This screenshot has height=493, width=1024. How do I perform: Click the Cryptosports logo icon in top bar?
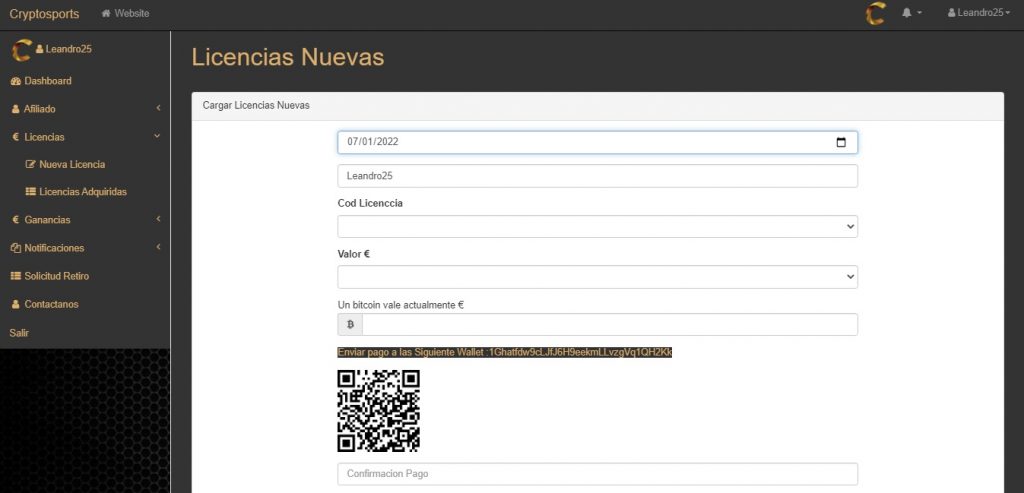coord(876,13)
